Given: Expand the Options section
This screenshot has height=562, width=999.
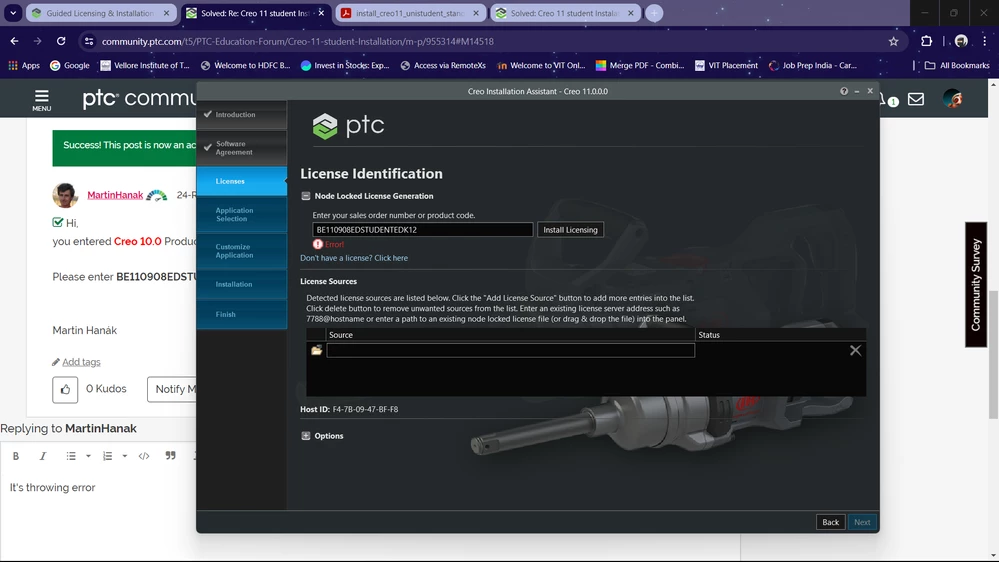Looking at the screenshot, I should tap(306, 436).
